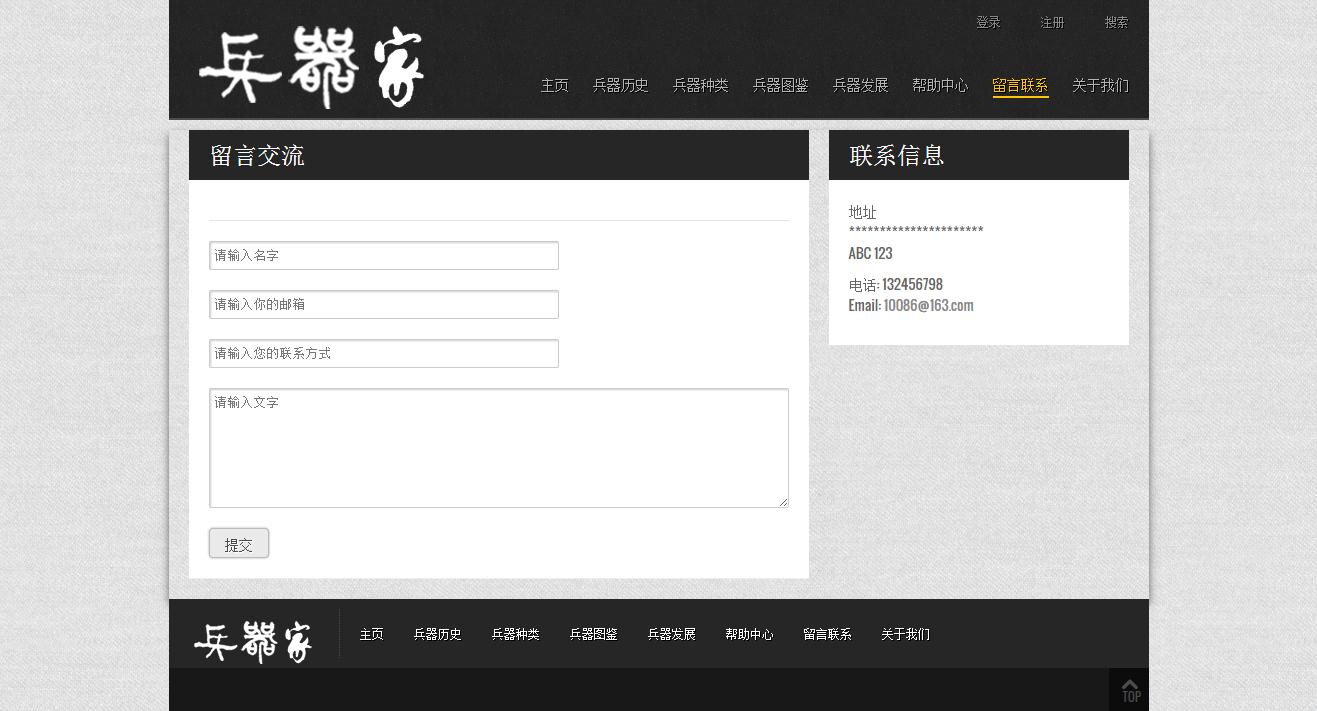Click the 搜索 search link
The image size is (1317, 711).
coord(1116,23)
